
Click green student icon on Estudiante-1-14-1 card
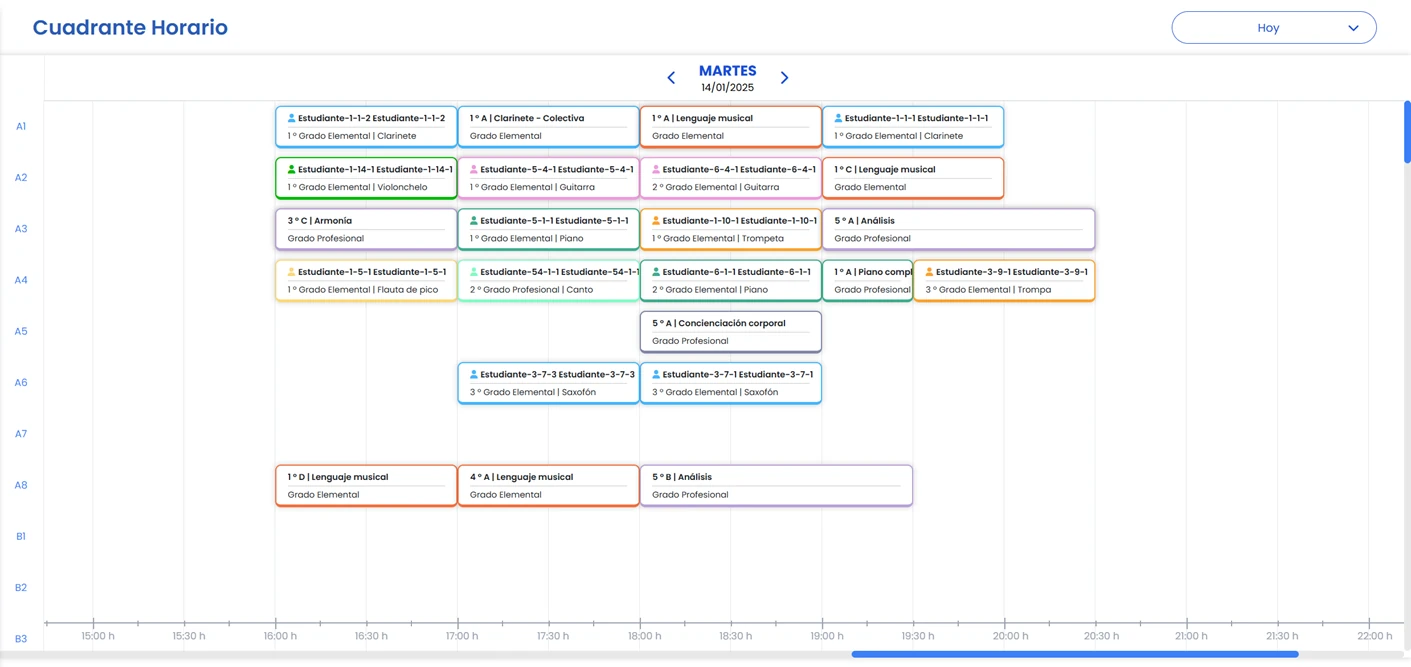291,170
